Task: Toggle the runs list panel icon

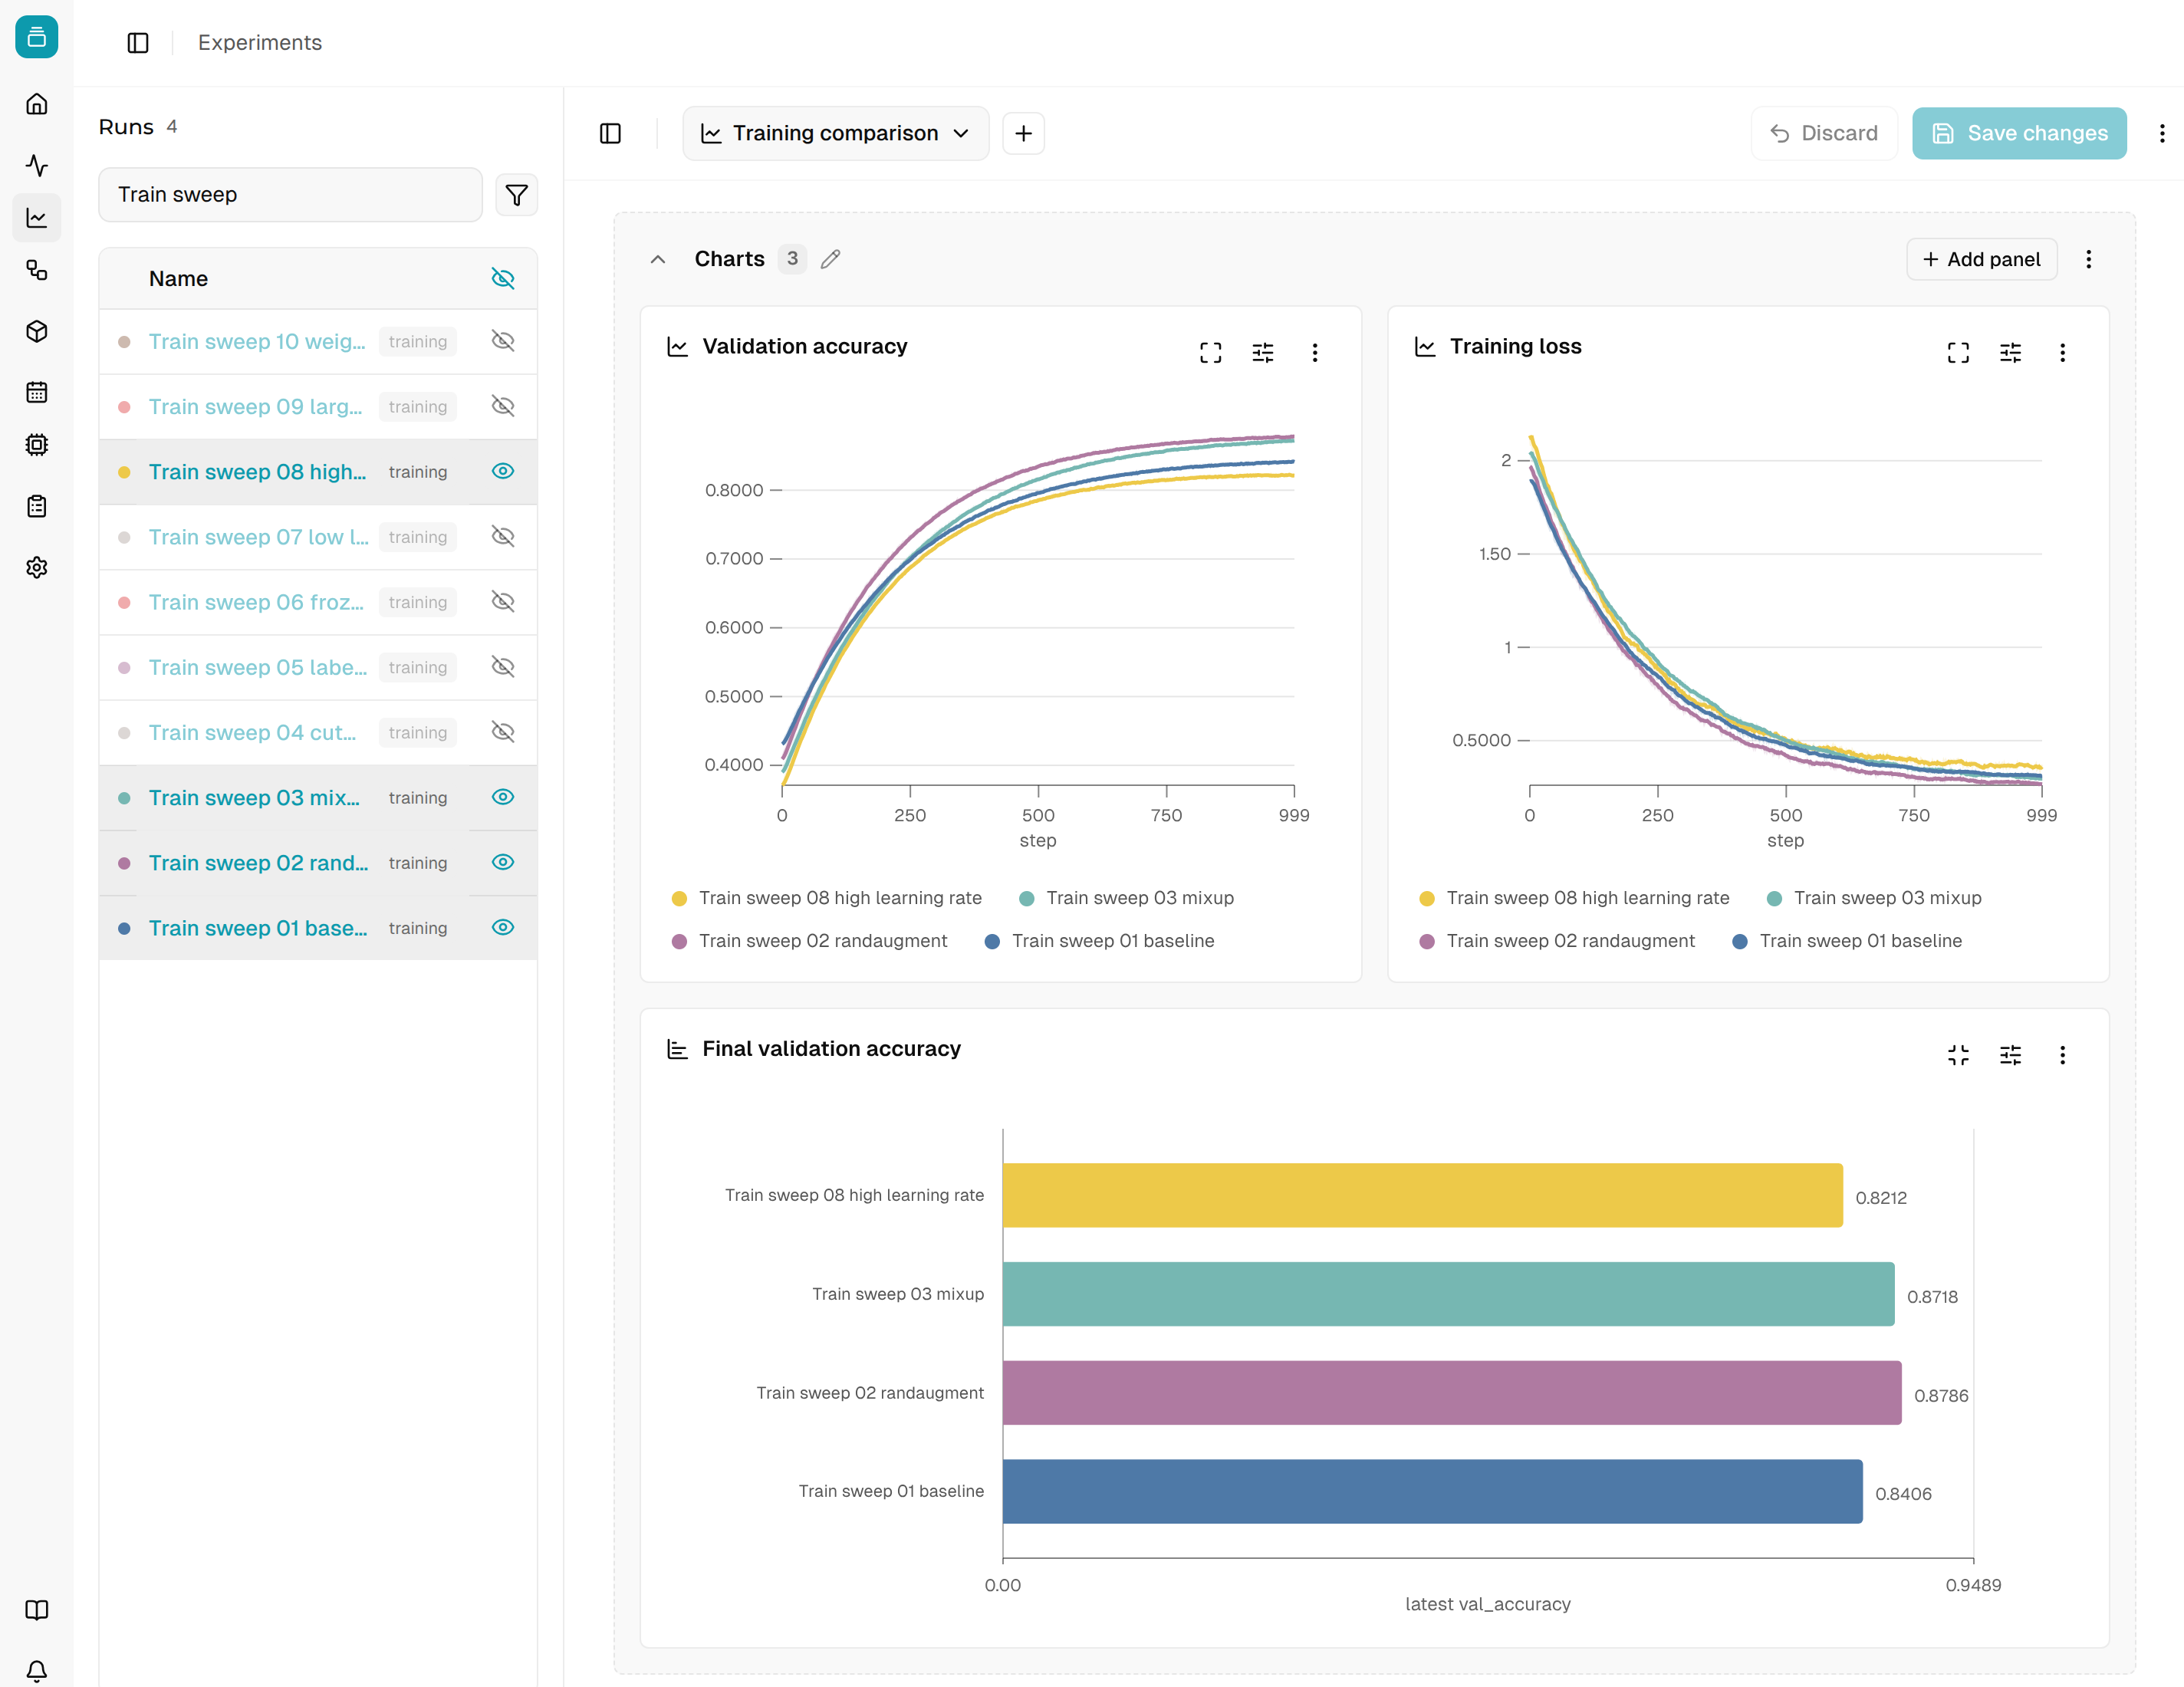Action: [610, 133]
